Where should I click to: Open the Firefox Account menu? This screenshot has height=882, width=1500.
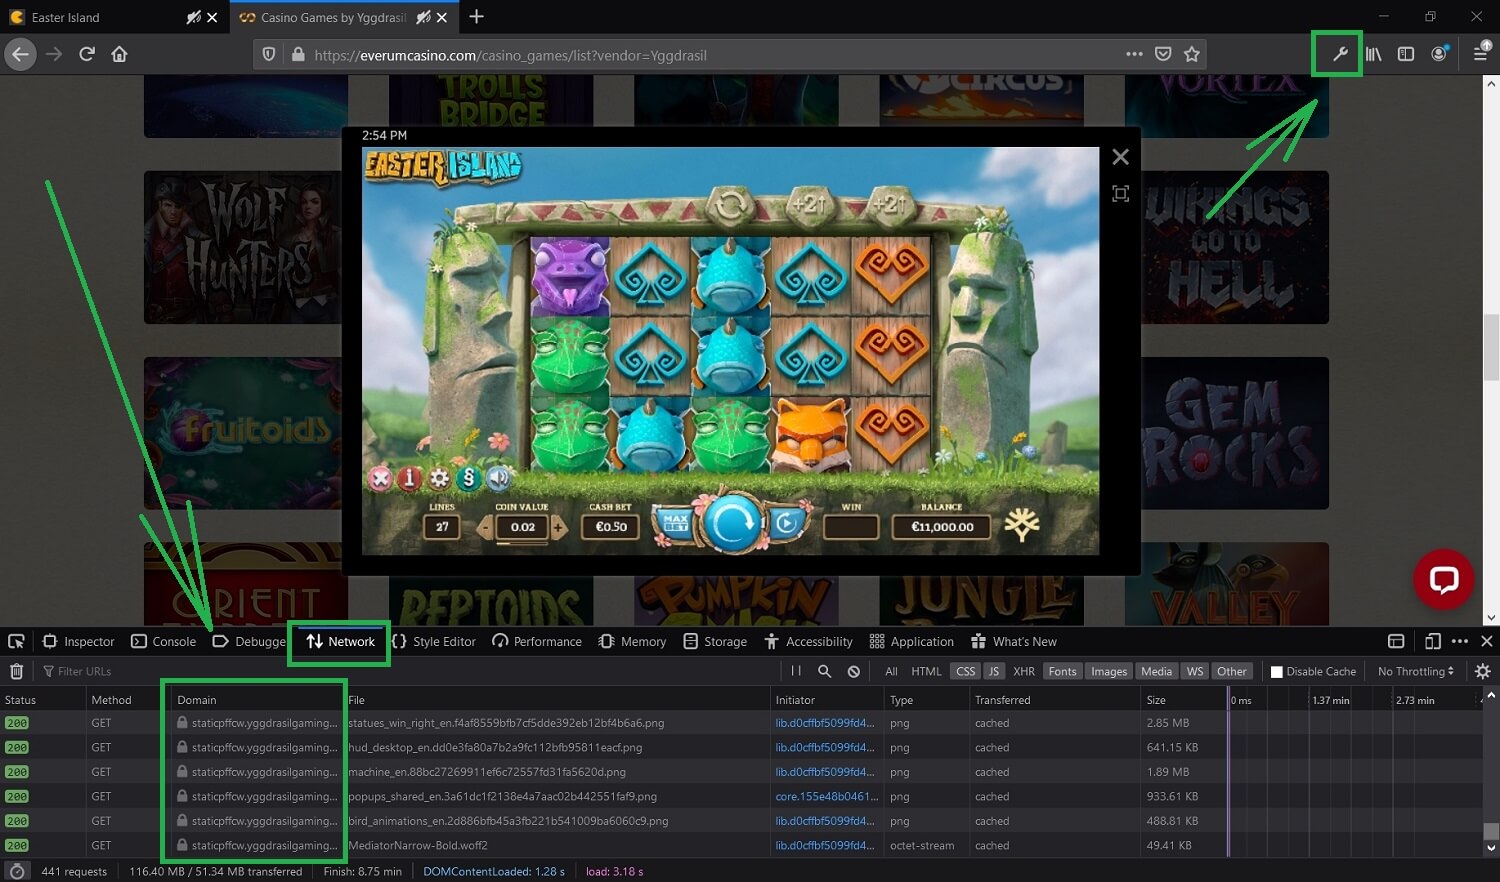click(x=1439, y=54)
